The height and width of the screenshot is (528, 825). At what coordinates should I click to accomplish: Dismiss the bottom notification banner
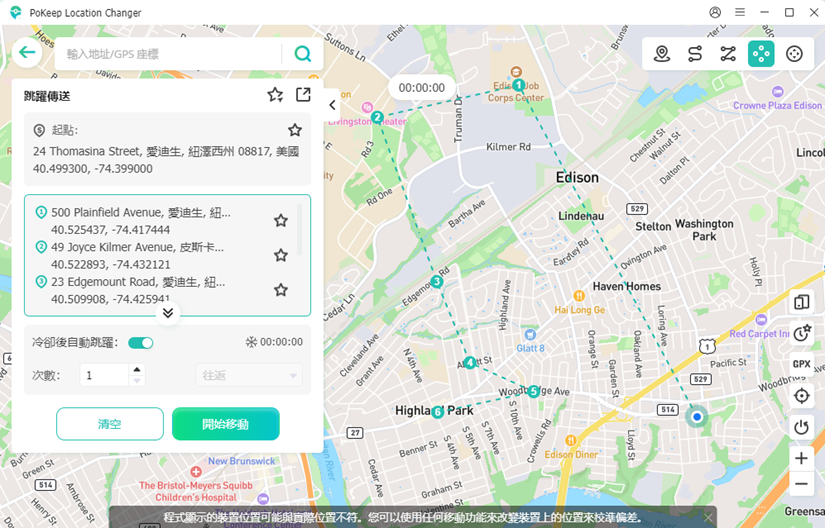[709, 517]
